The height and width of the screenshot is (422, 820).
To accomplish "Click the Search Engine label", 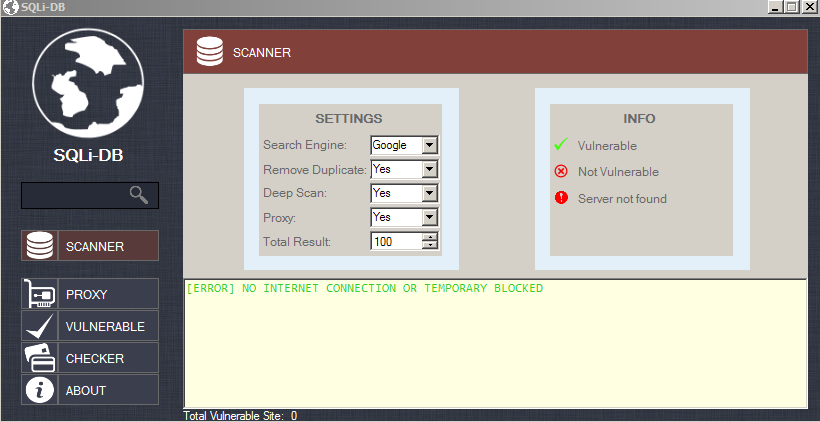I will (305, 145).
